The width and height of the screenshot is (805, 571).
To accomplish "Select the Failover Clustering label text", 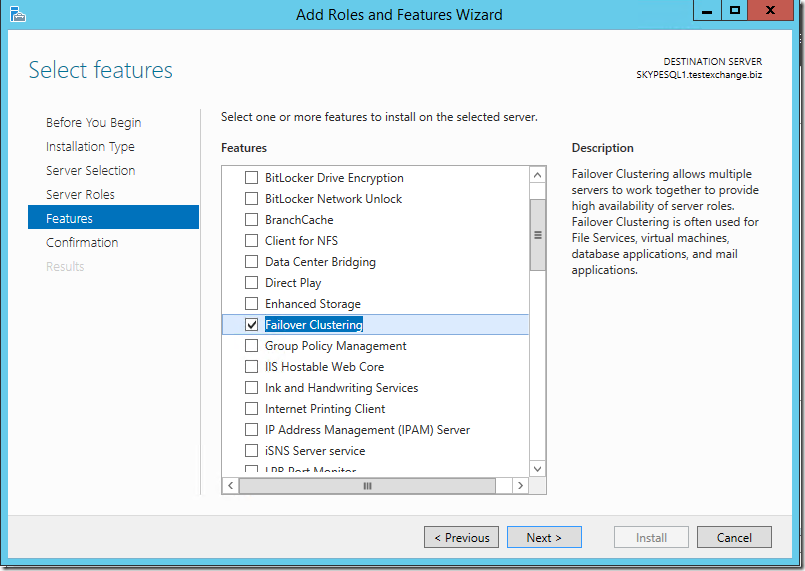I will (x=314, y=325).
